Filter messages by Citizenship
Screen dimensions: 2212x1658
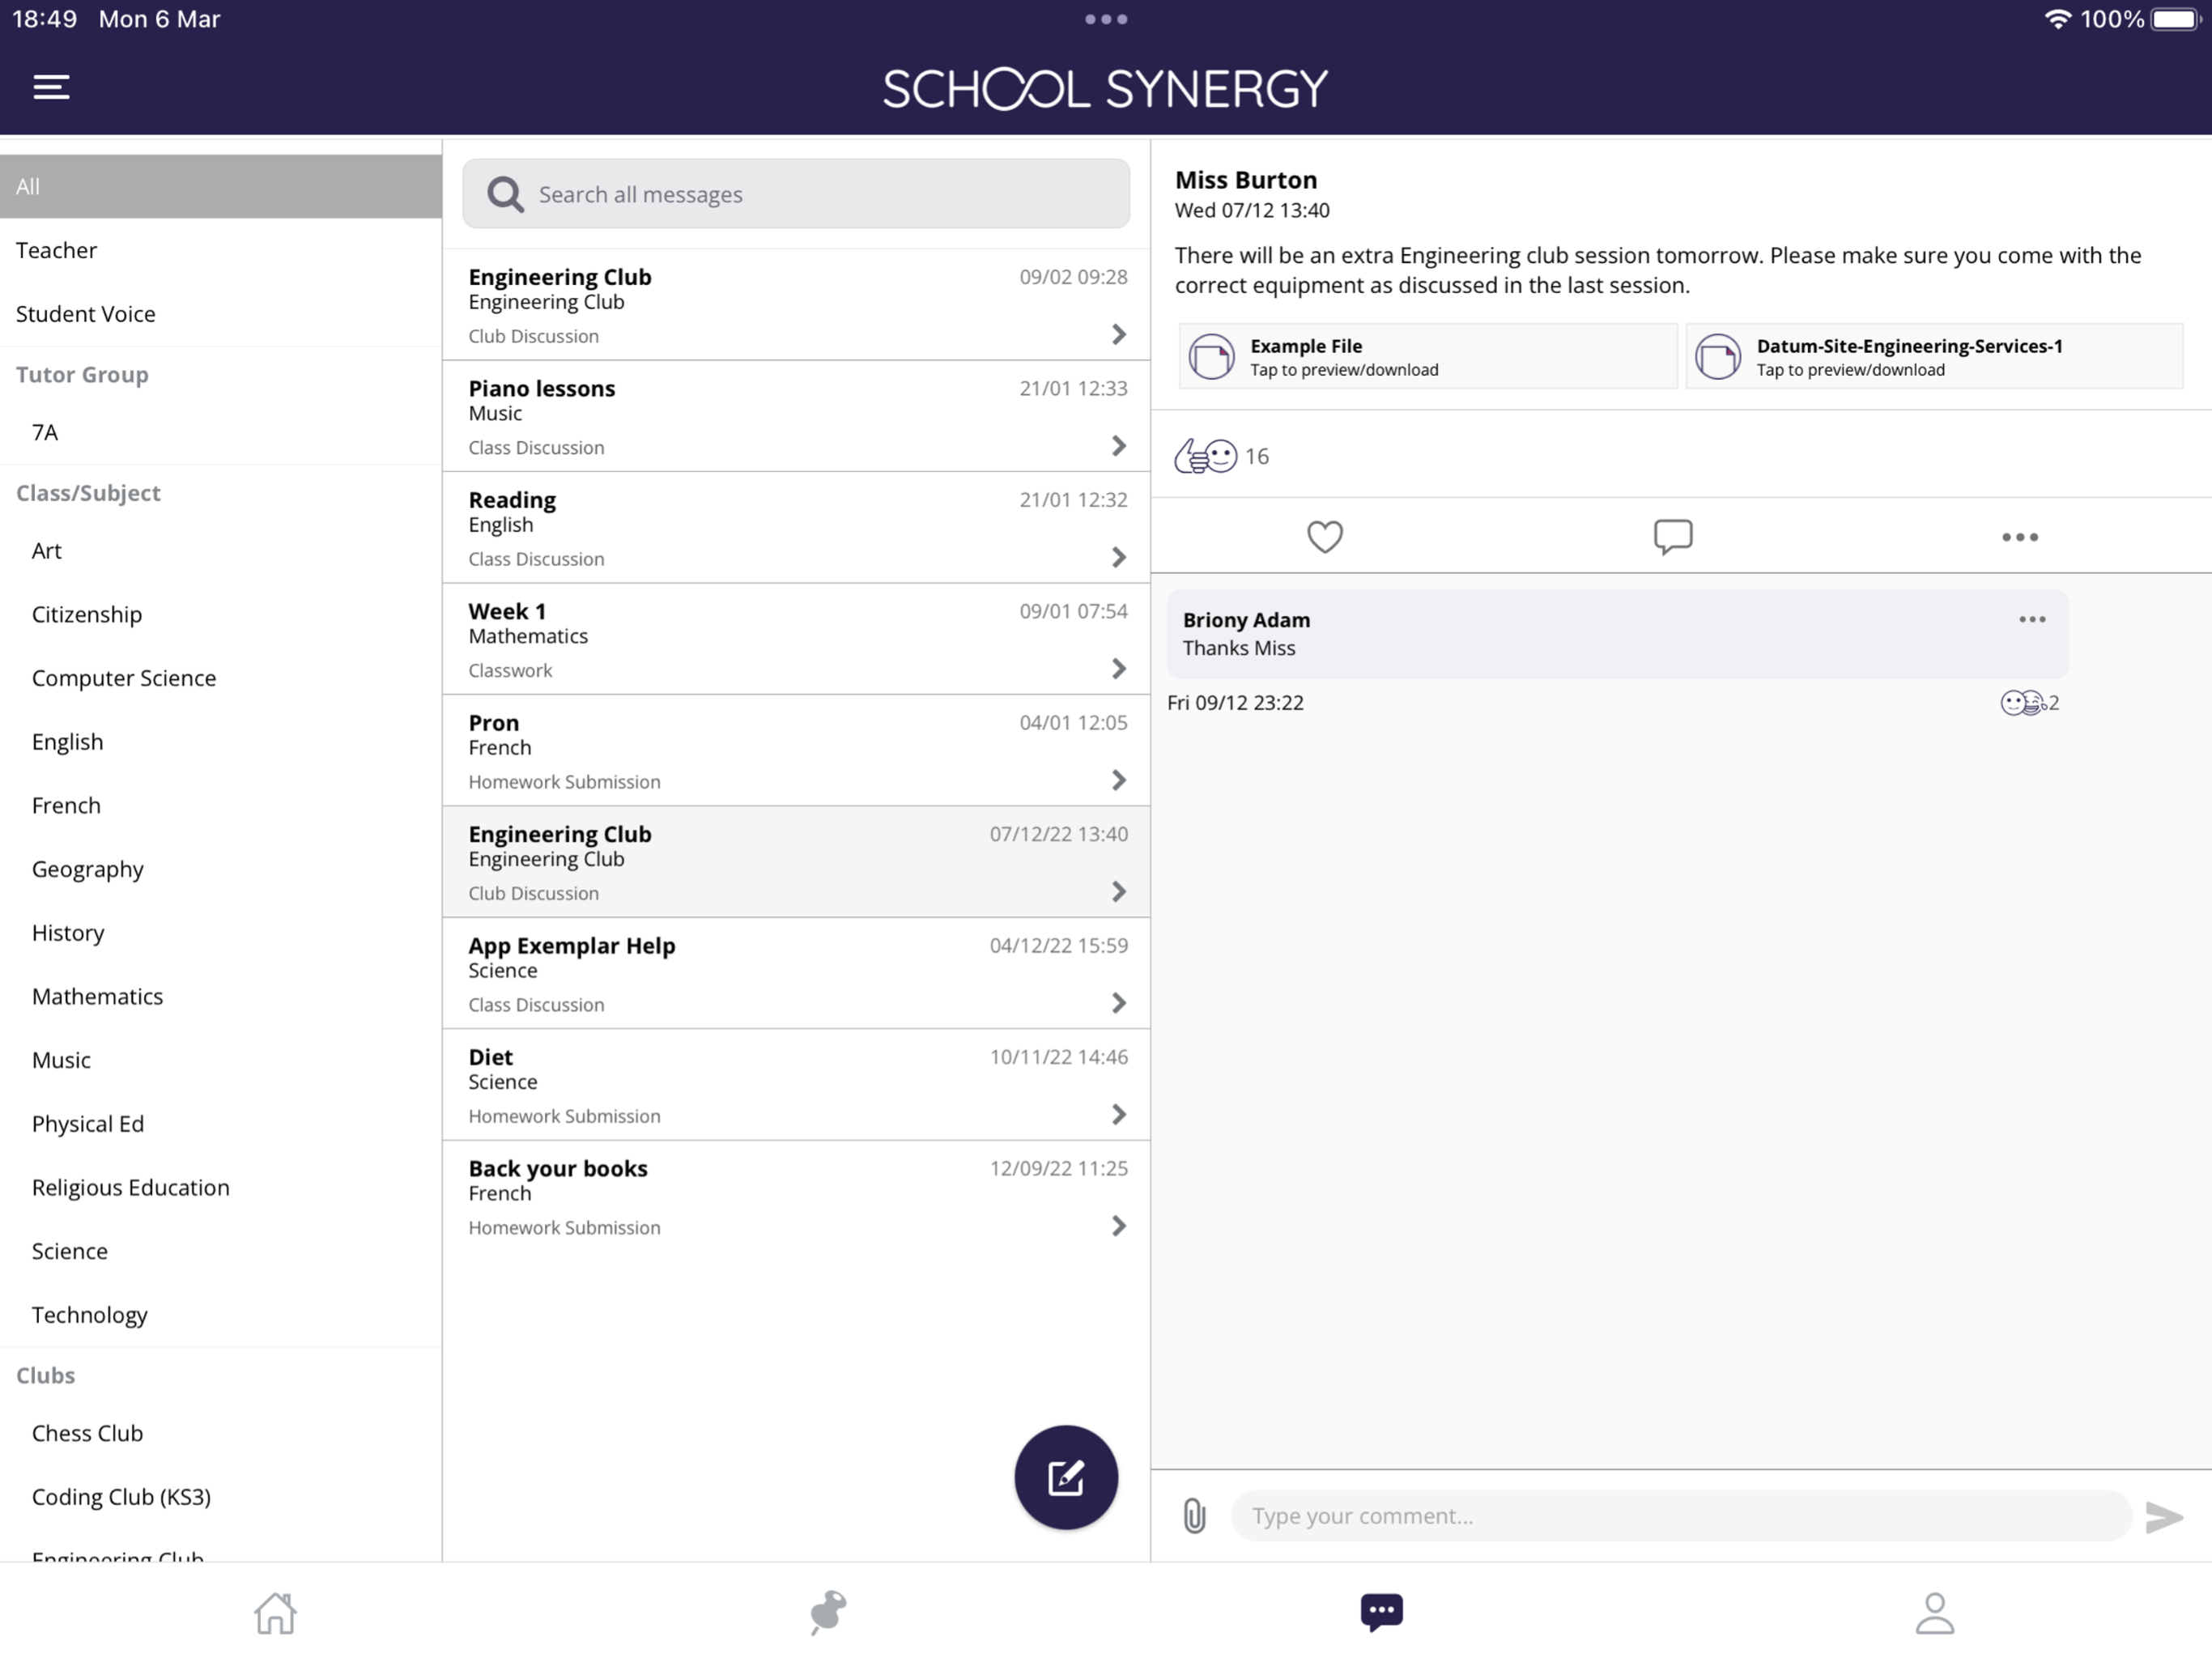tap(221, 615)
